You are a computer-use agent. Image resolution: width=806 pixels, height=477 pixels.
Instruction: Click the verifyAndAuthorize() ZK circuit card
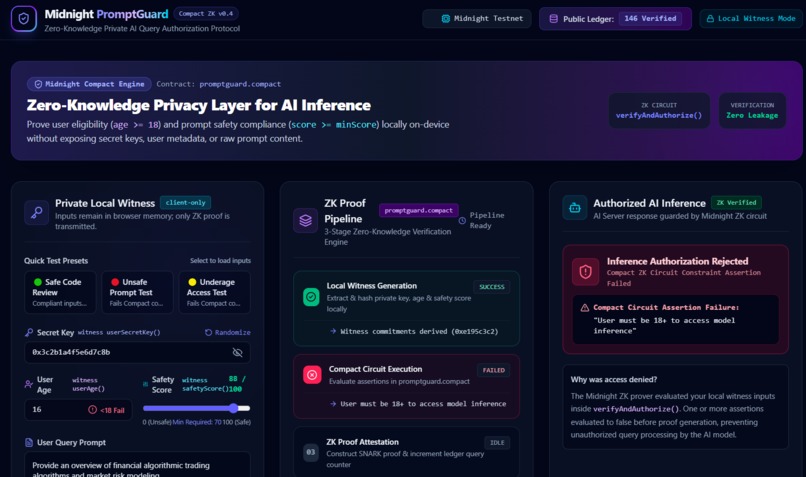[659, 111]
